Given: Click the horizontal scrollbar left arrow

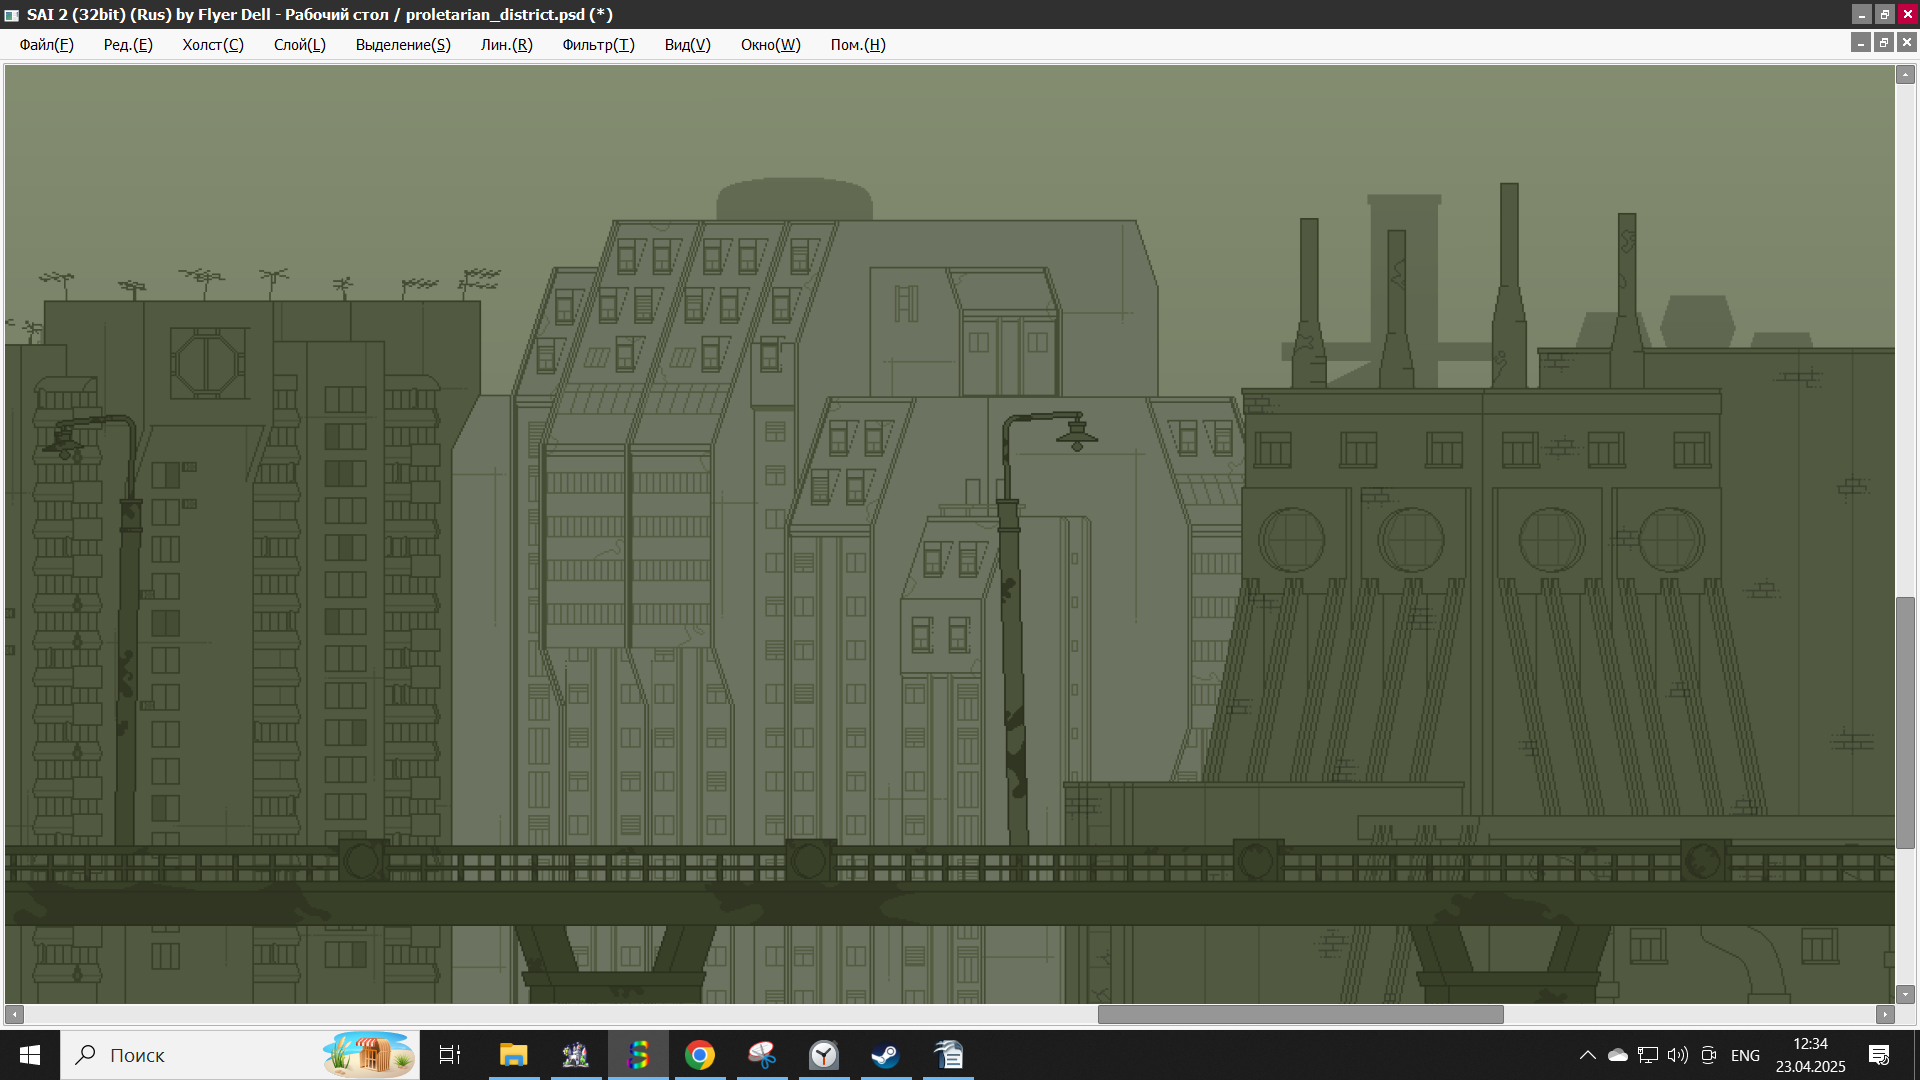Looking at the screenshot, I should coord(14,1014).
